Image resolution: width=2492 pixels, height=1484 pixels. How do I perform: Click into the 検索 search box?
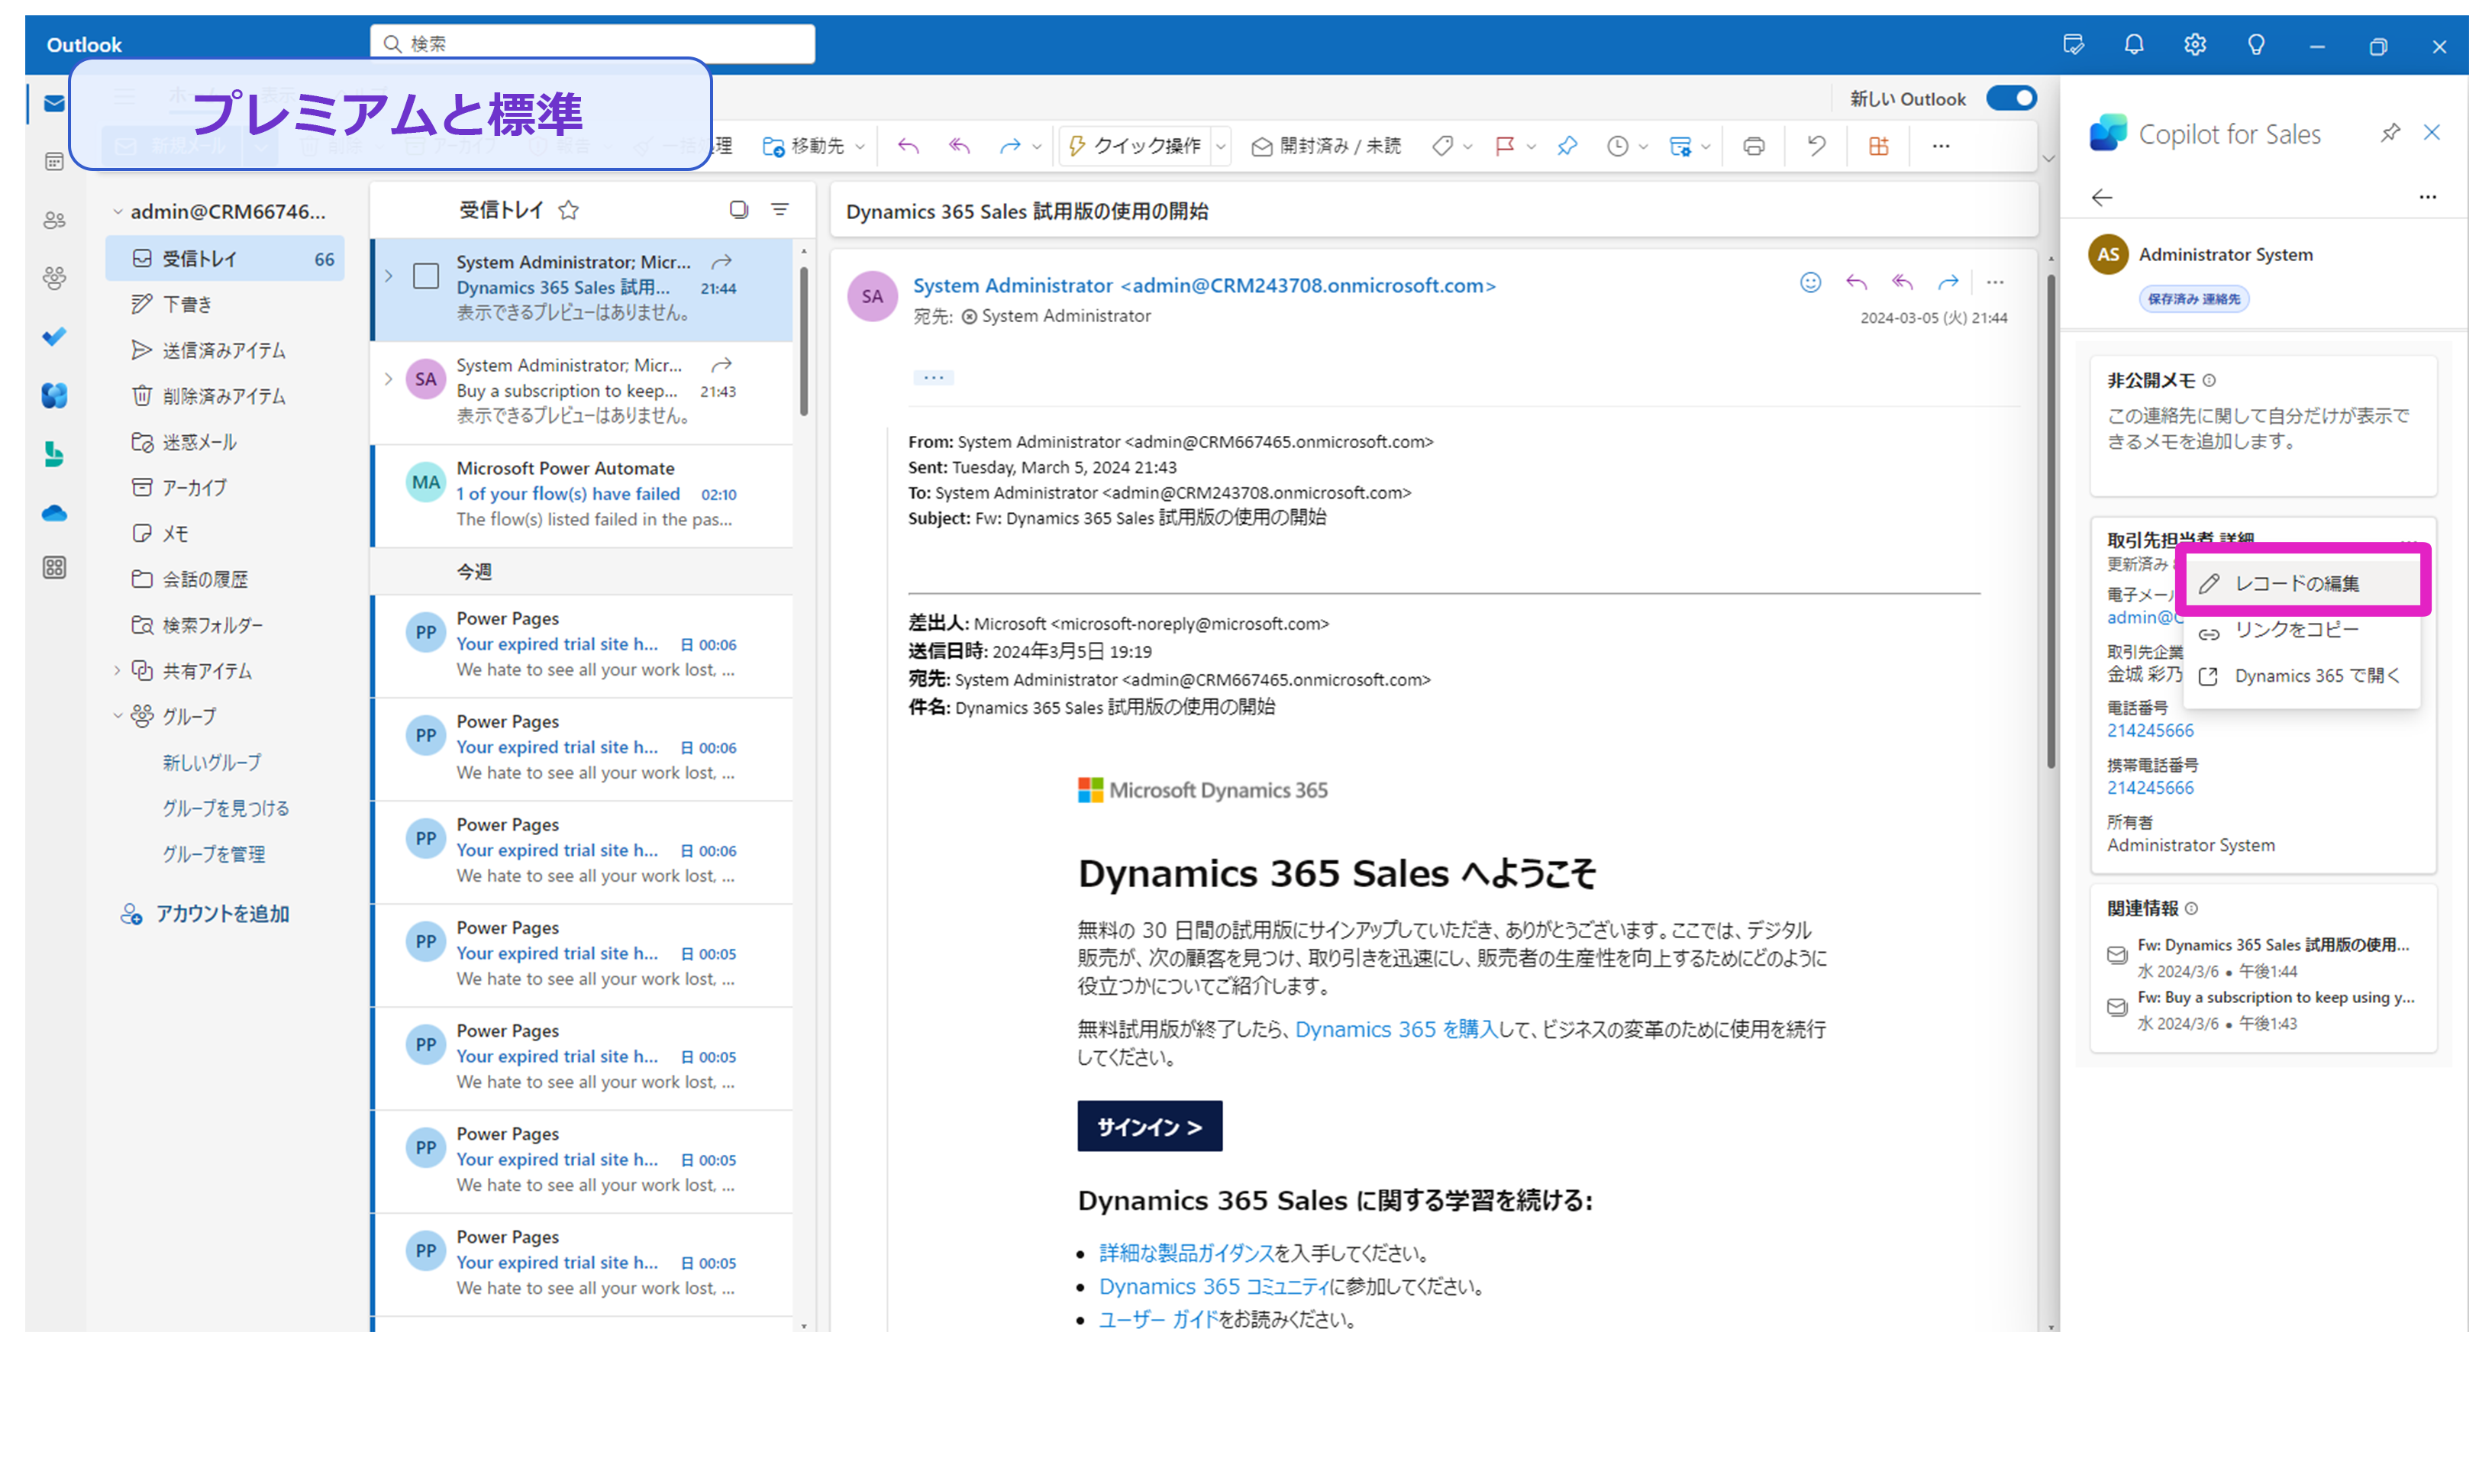pos(592,44)
